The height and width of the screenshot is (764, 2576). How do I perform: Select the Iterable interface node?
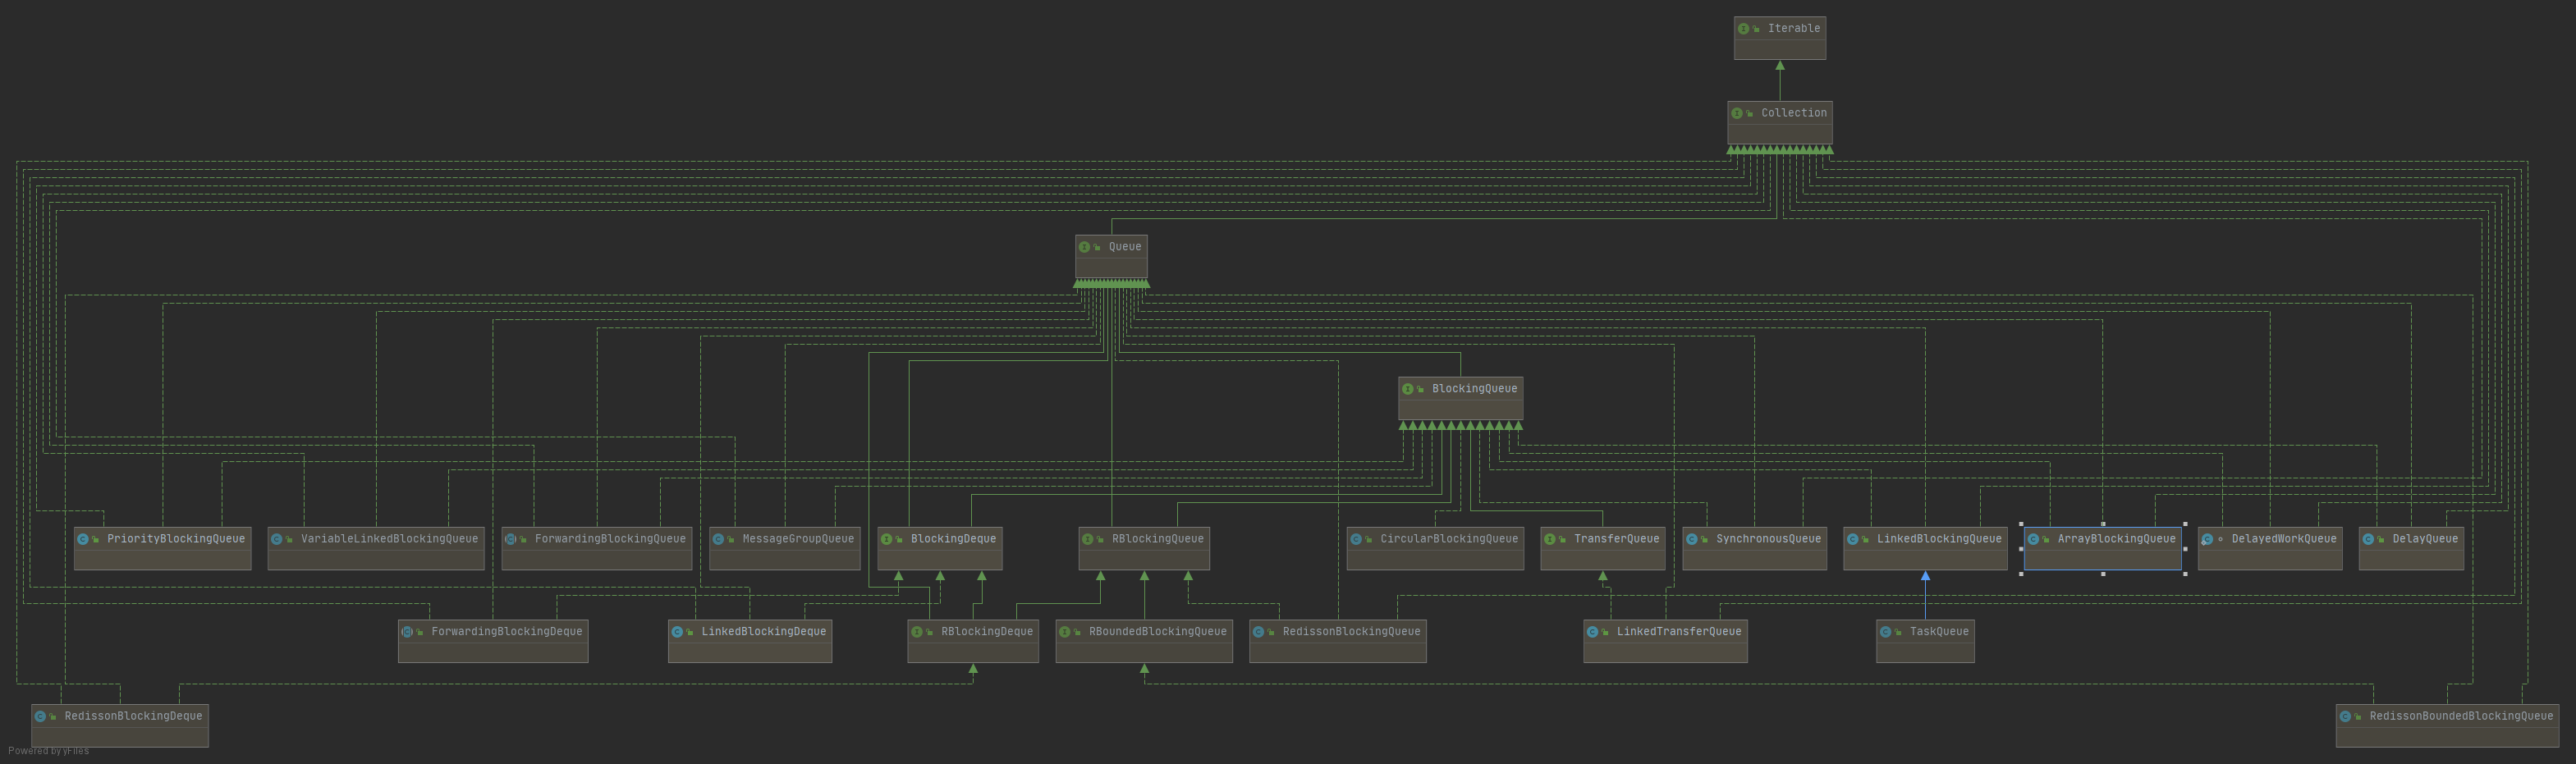pyautogui.click(x=1779, y=38)
